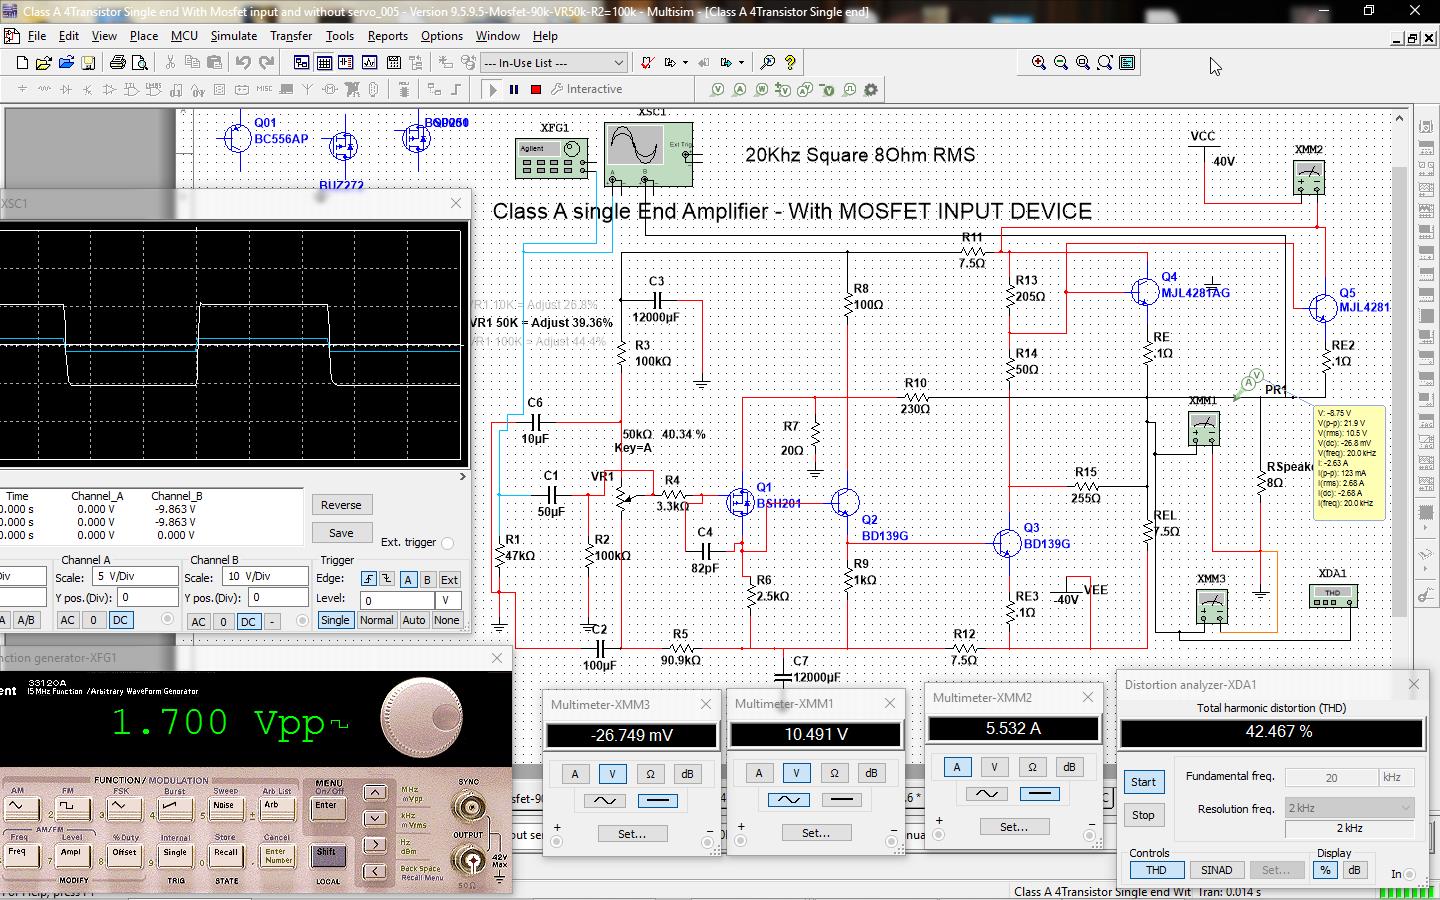Open the MCU menu
The image size is (1440, 900).
point(184,36)
